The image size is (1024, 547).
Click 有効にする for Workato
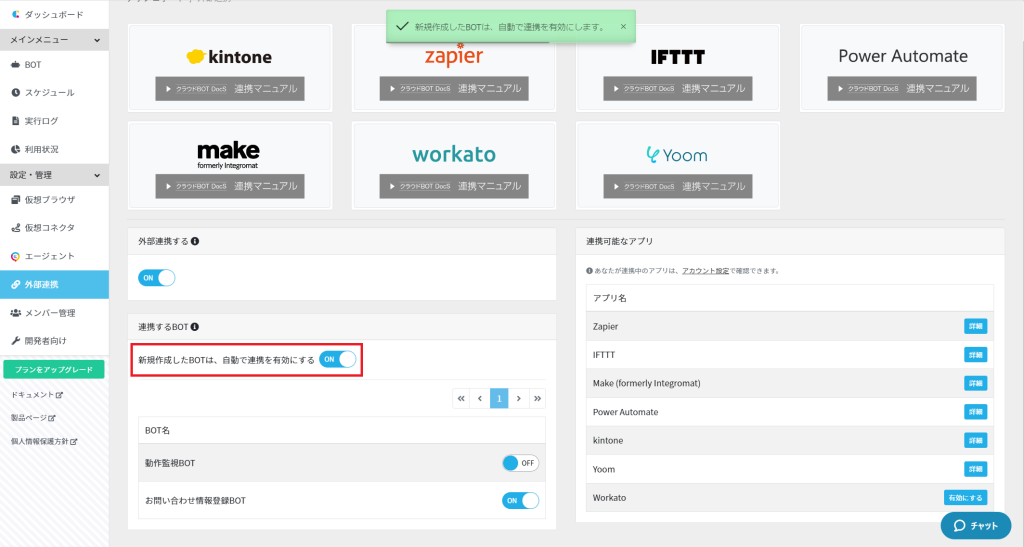tap(965, 498)
